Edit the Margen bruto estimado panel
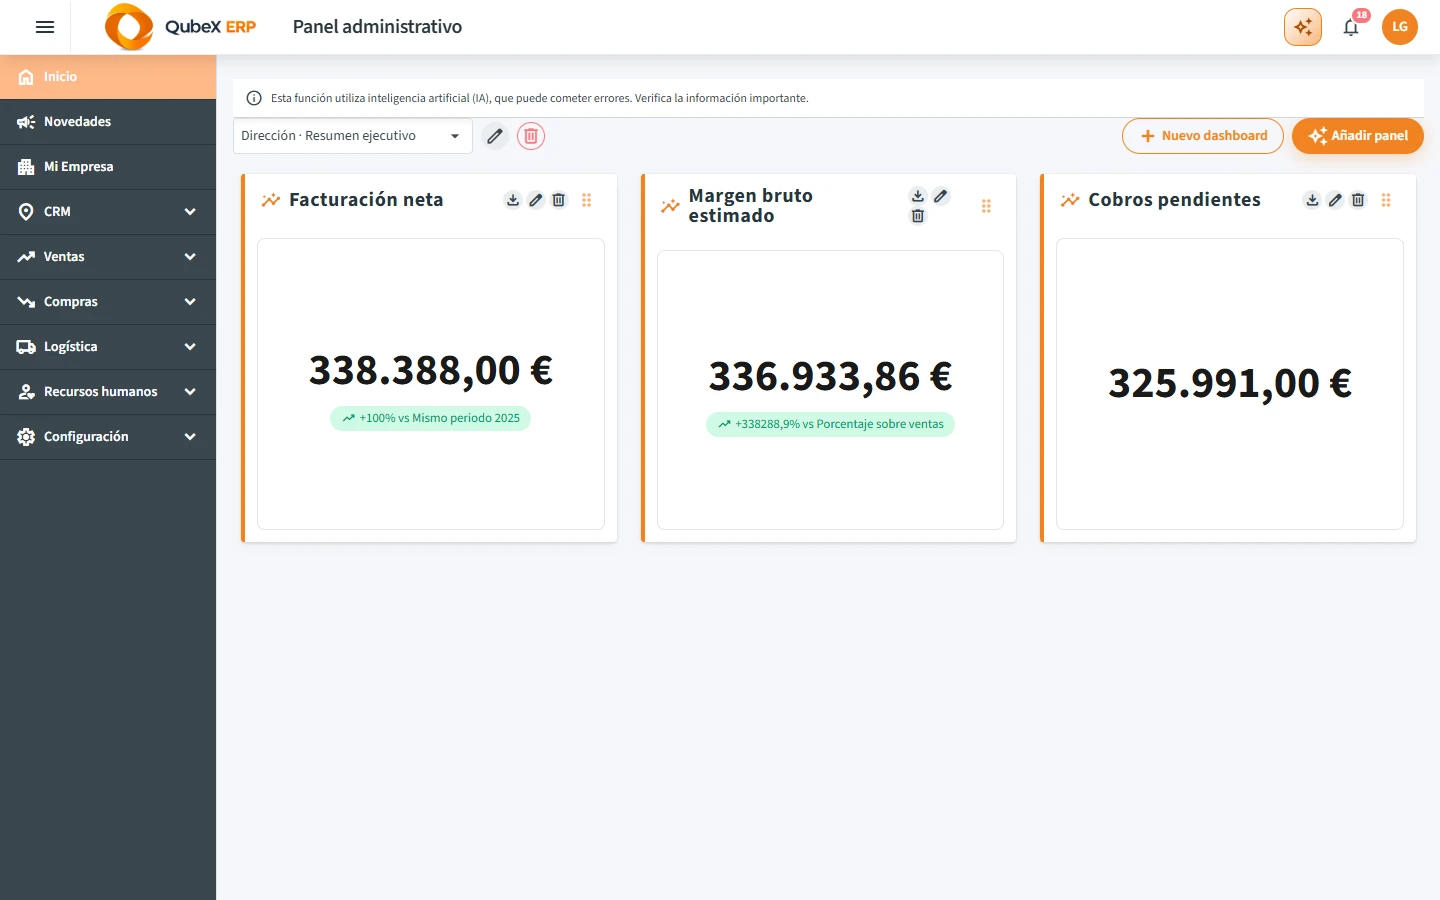This screenshot has width=1440, height=900. (941, 196)
